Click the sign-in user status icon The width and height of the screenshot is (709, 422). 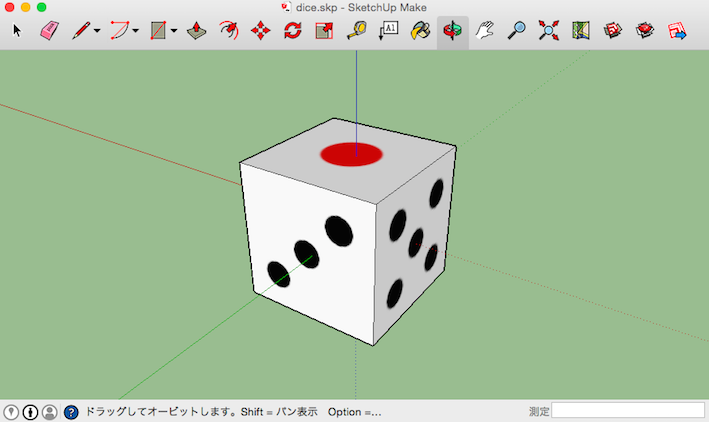tap(50, 412)
